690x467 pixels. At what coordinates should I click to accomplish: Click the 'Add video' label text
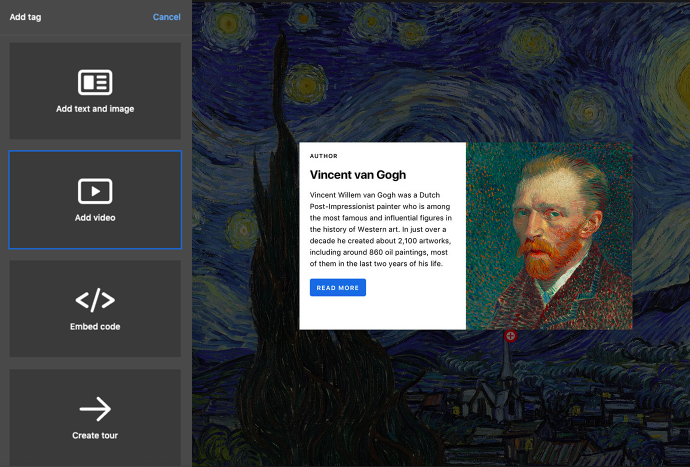95,217
